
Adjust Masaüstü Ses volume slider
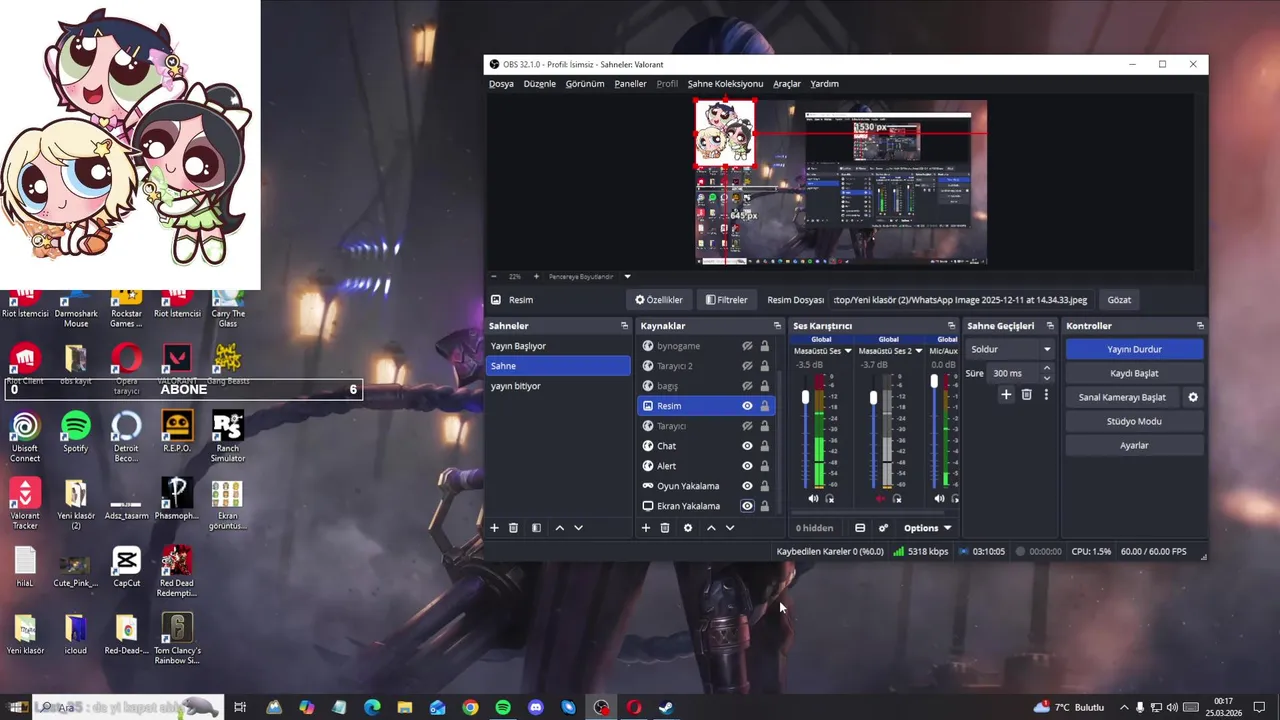coord(806,398)
